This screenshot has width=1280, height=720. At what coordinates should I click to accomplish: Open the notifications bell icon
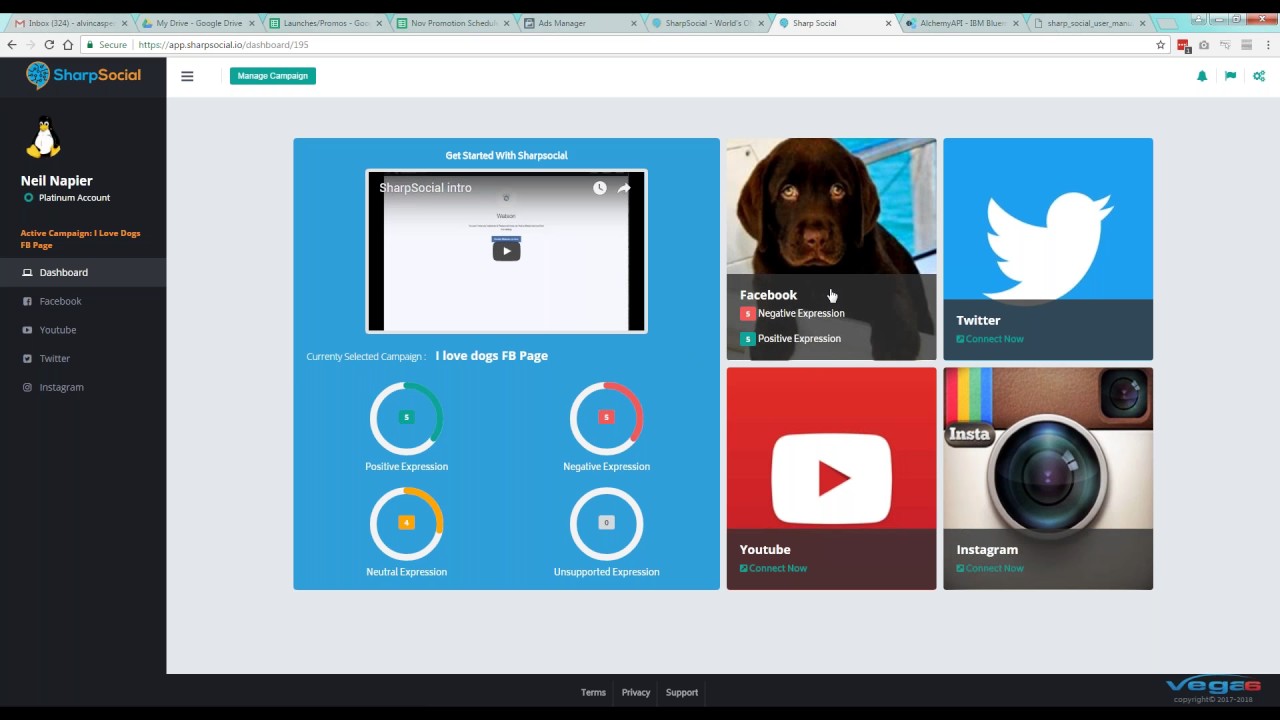point(1202,76)
